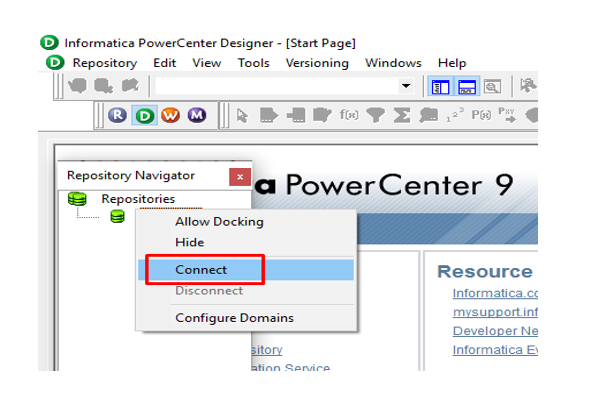Open the toolbar combo box dropdown arrow
This screenshot has height=411, width=596.
(x=406, y=86)
